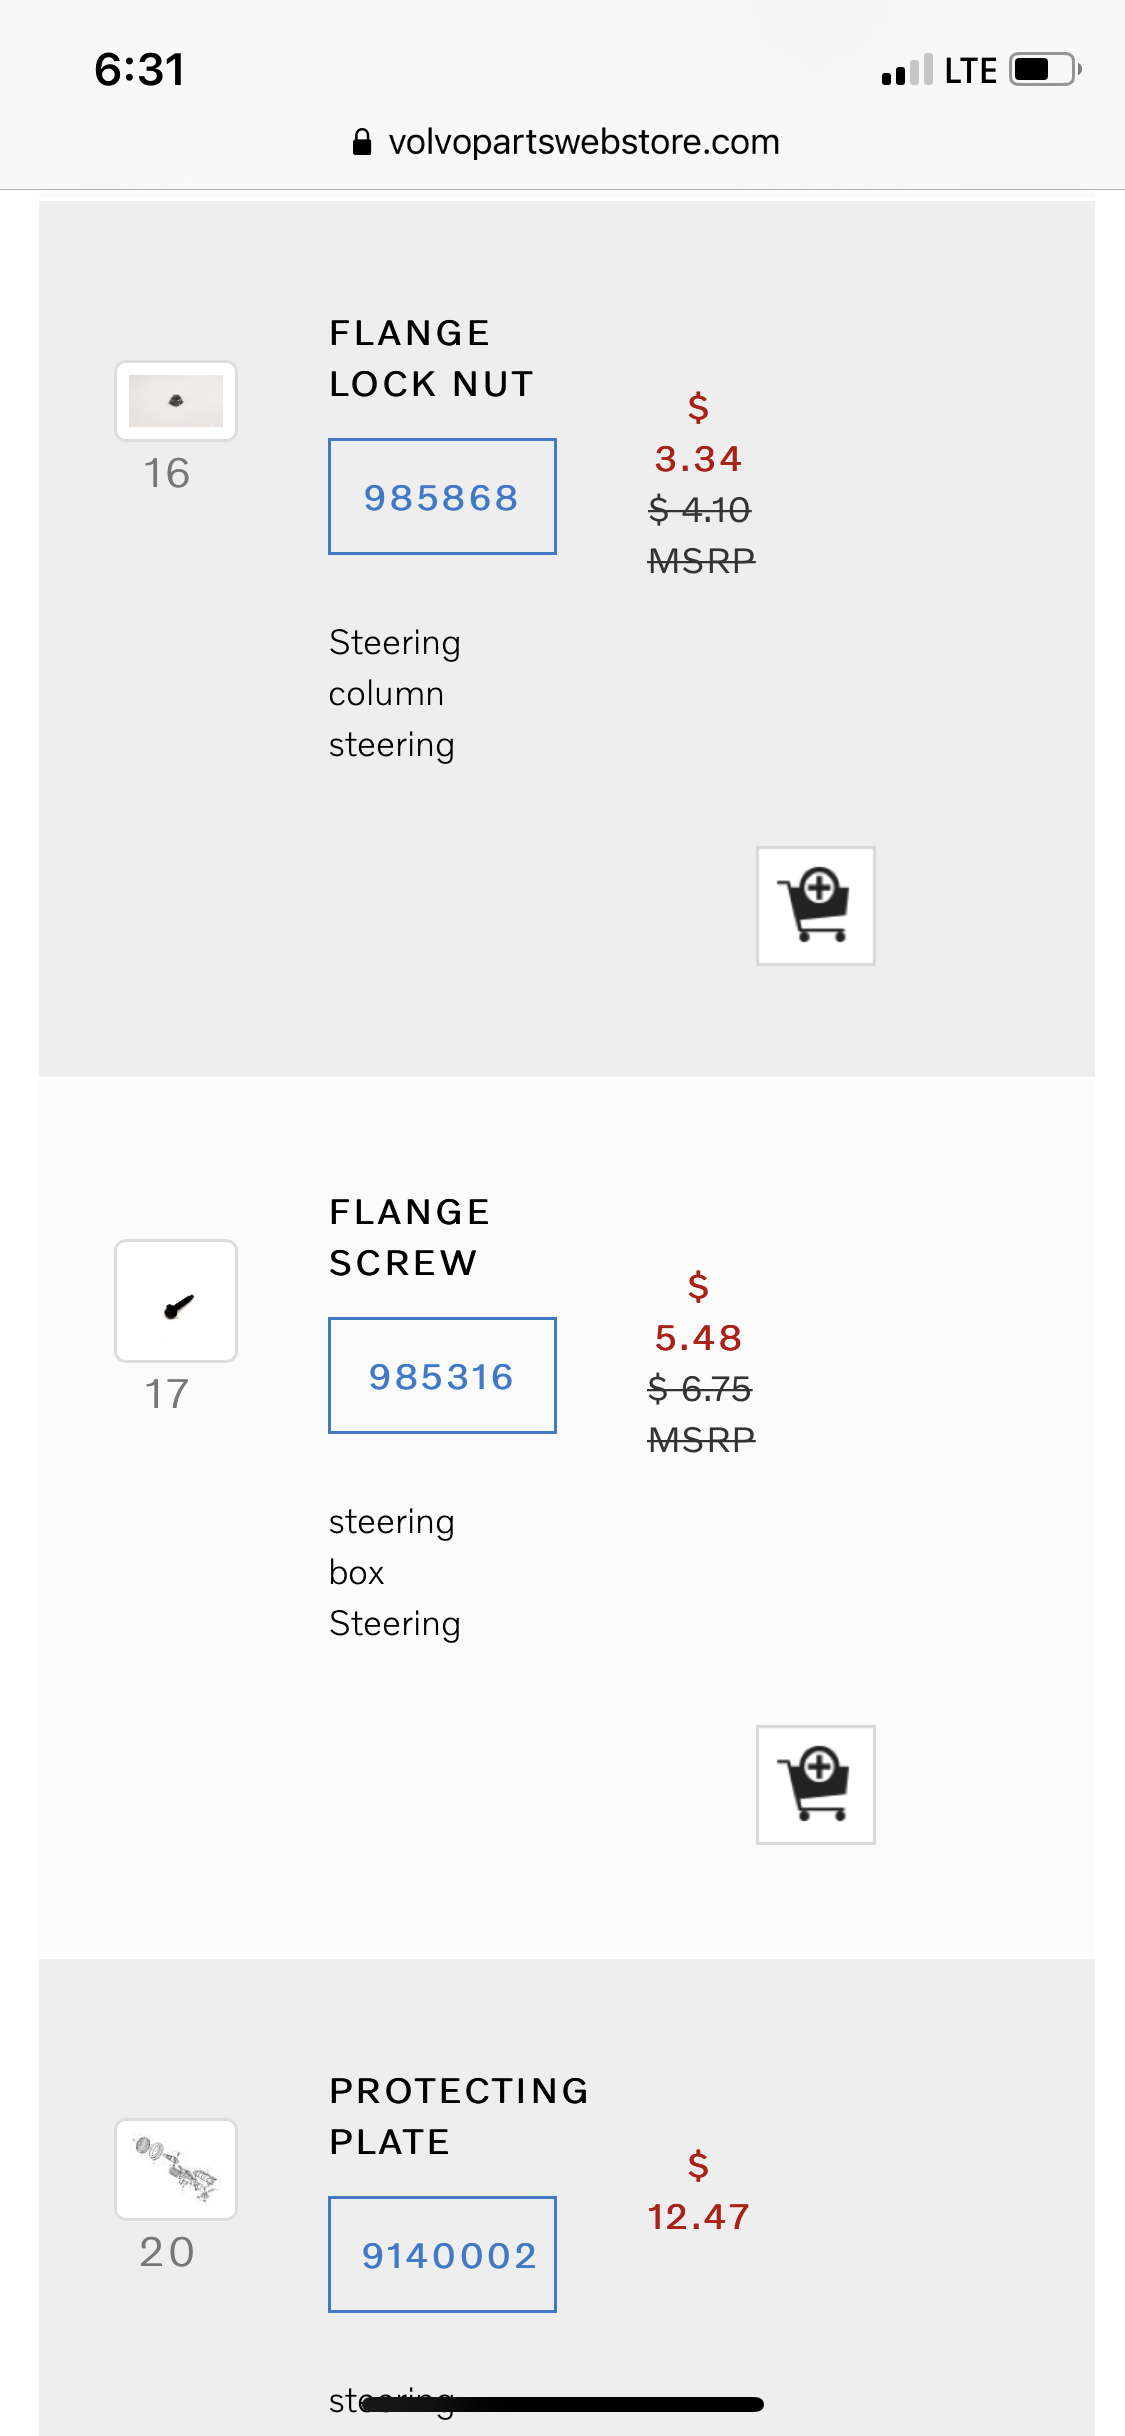Add Flange Lock Nut to cart
This screenshot has width=1125, height=2436.
[x=816, y=906]
